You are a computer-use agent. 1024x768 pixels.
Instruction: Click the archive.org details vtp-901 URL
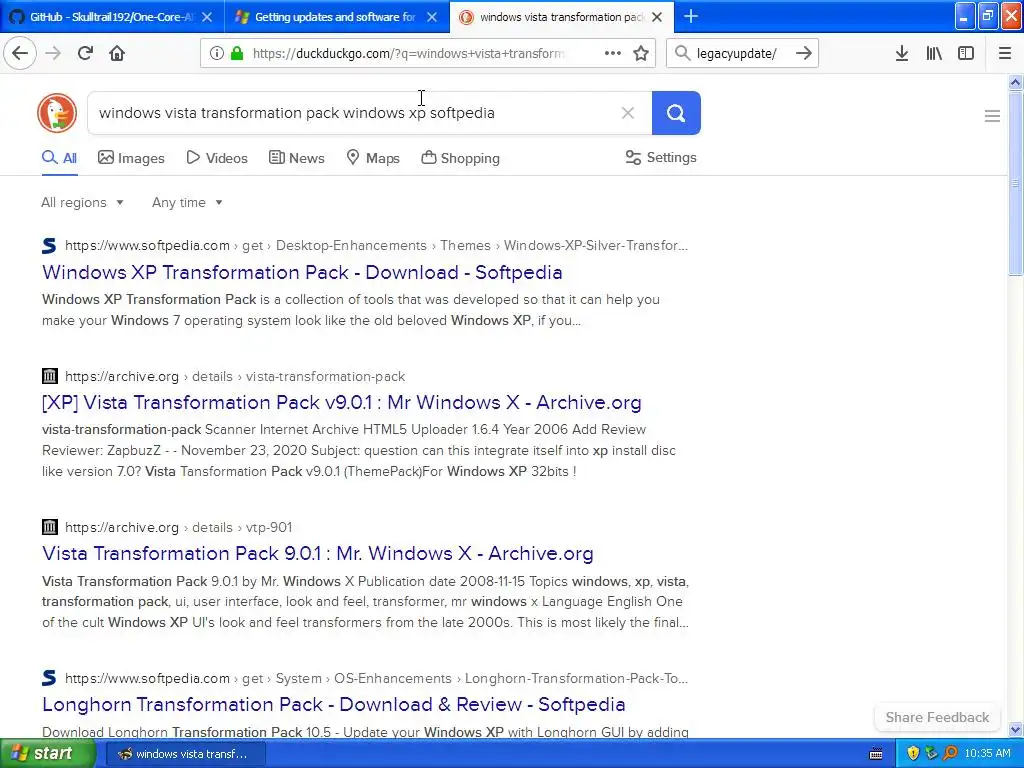coord(178,527)
